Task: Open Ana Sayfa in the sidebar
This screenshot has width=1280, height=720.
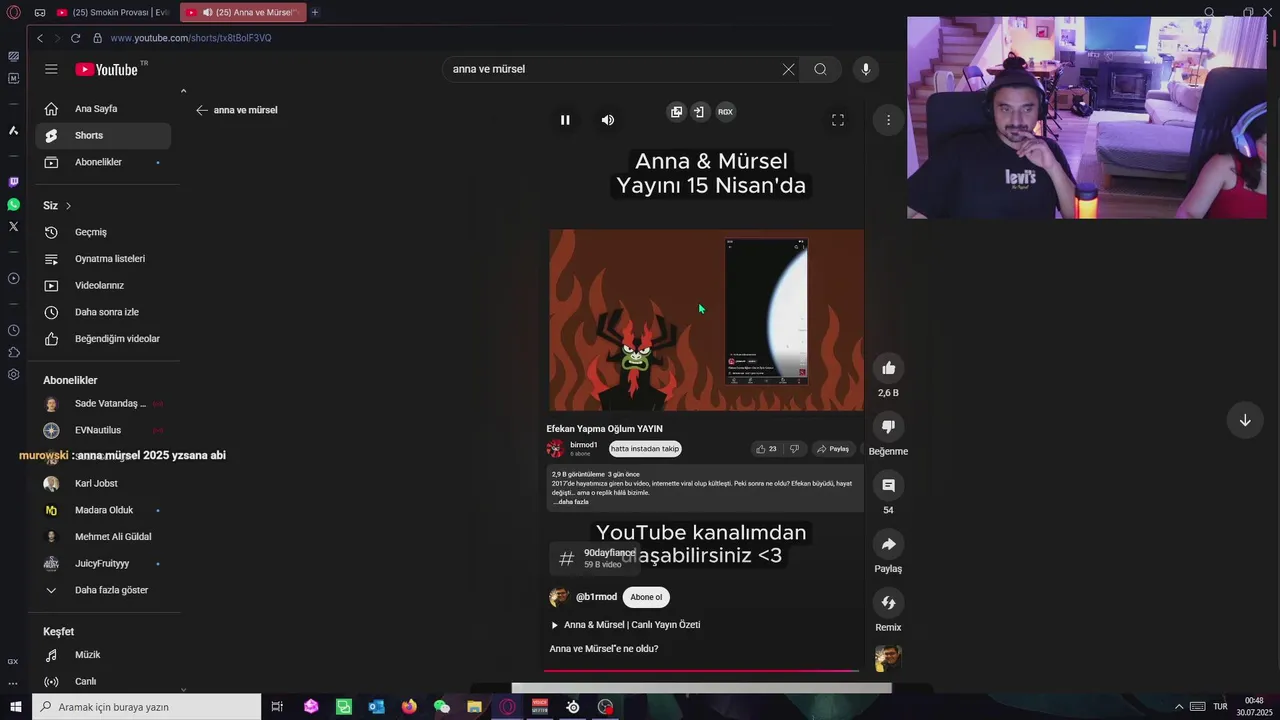Action: tap(103, 109)
